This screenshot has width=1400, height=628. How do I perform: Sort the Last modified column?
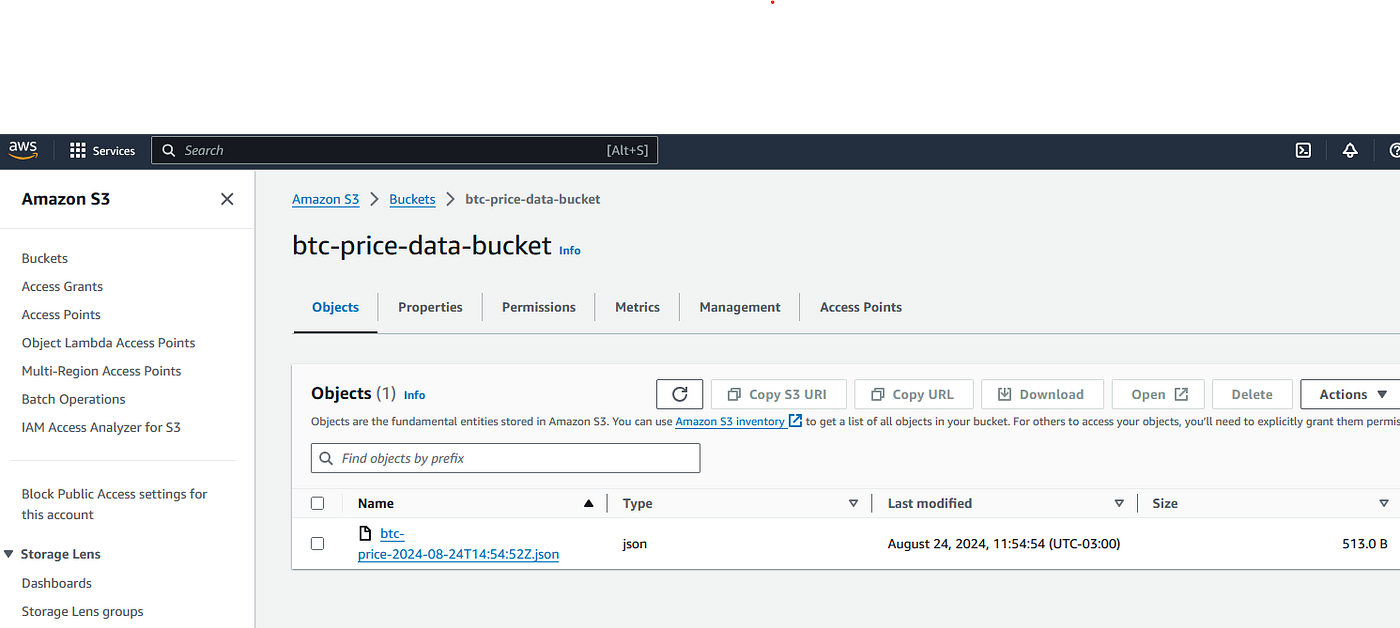1119,503
